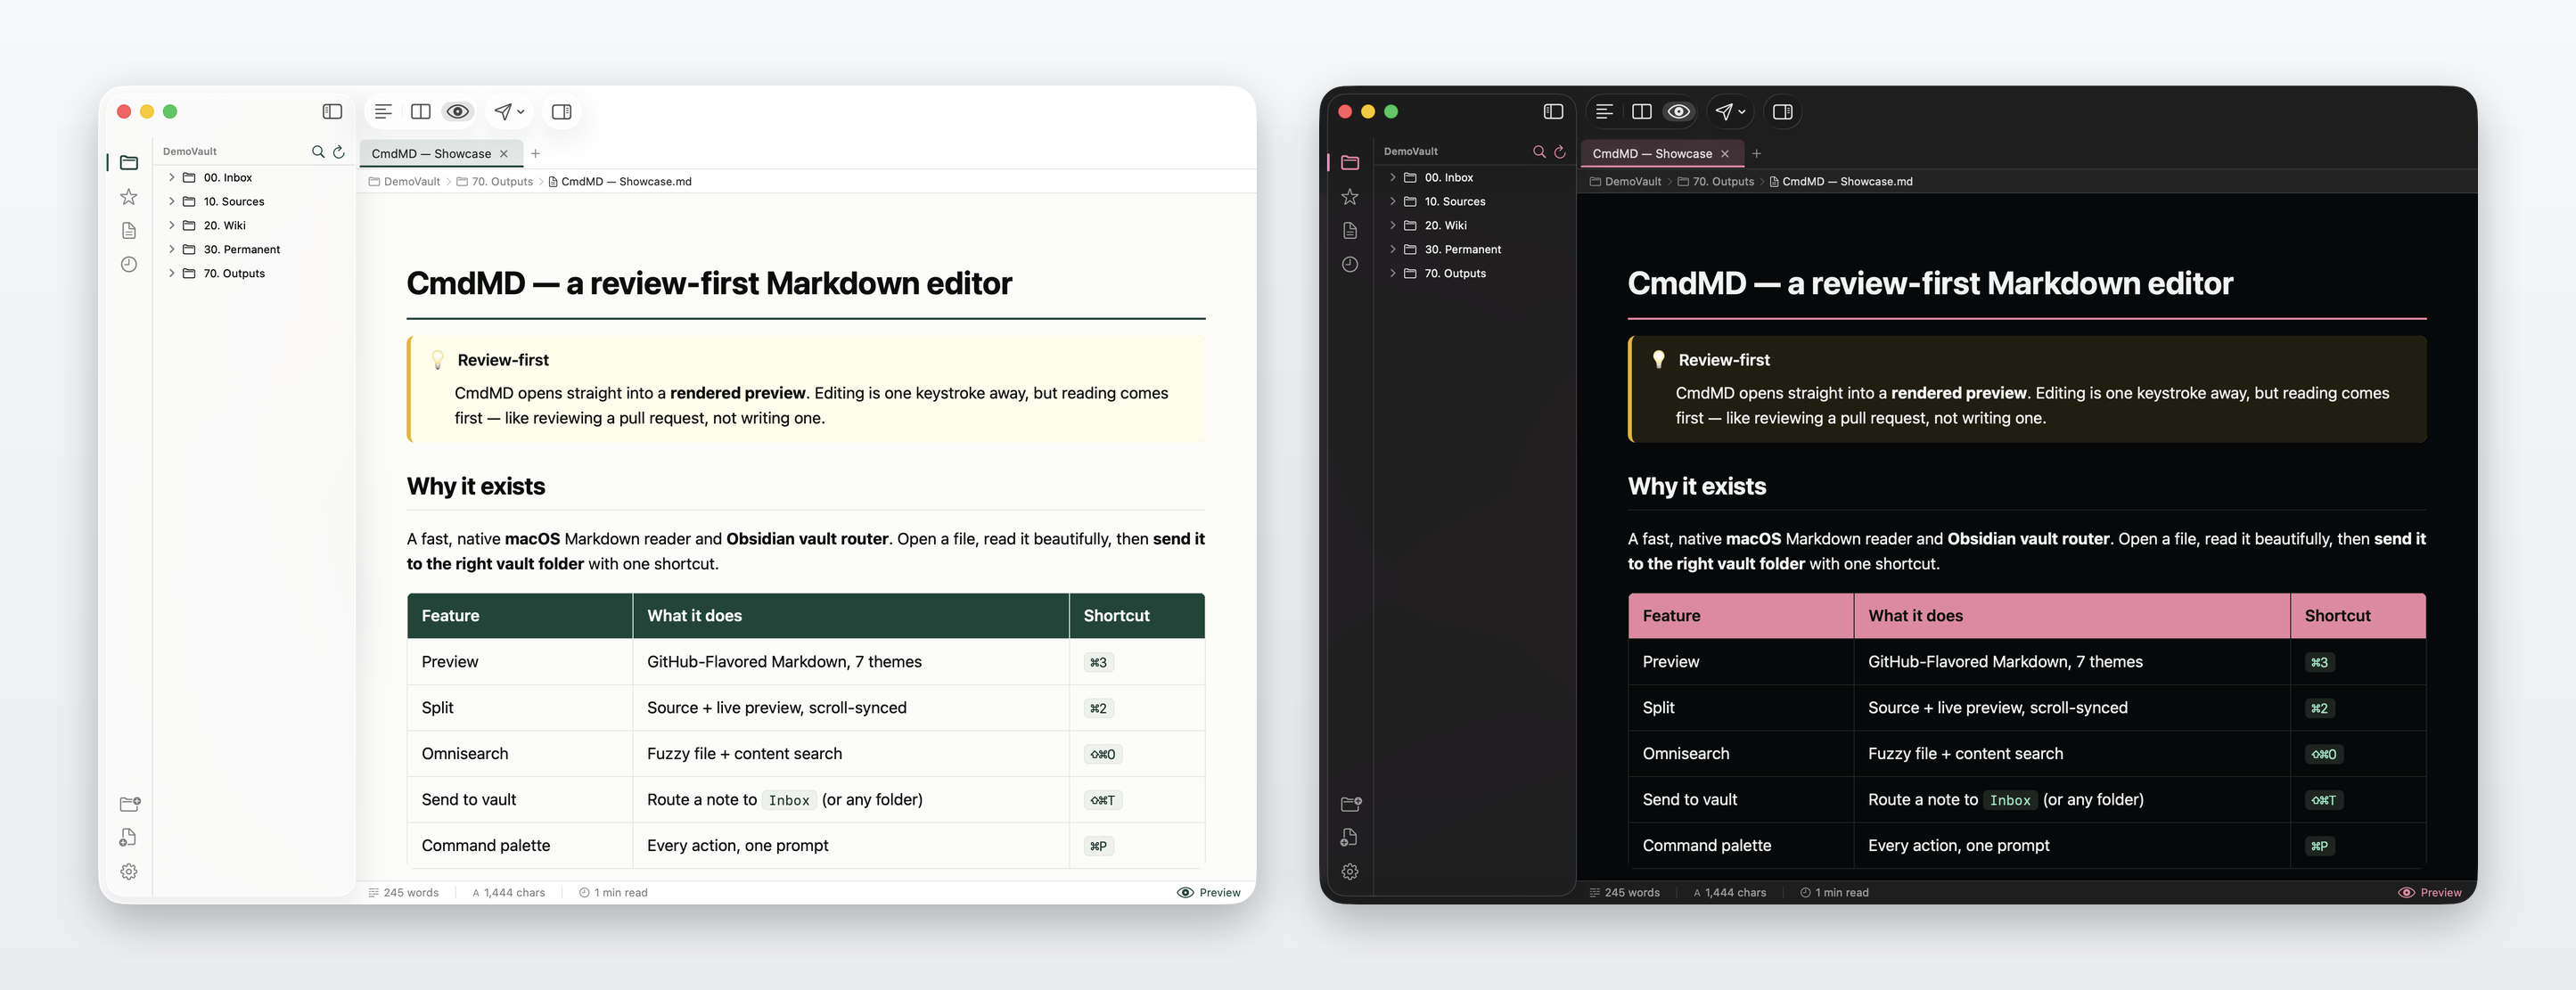The width and height of the screenshot is (2576, 990).
Task: Switch to source editor mode in dark window
Action: 1604,112
